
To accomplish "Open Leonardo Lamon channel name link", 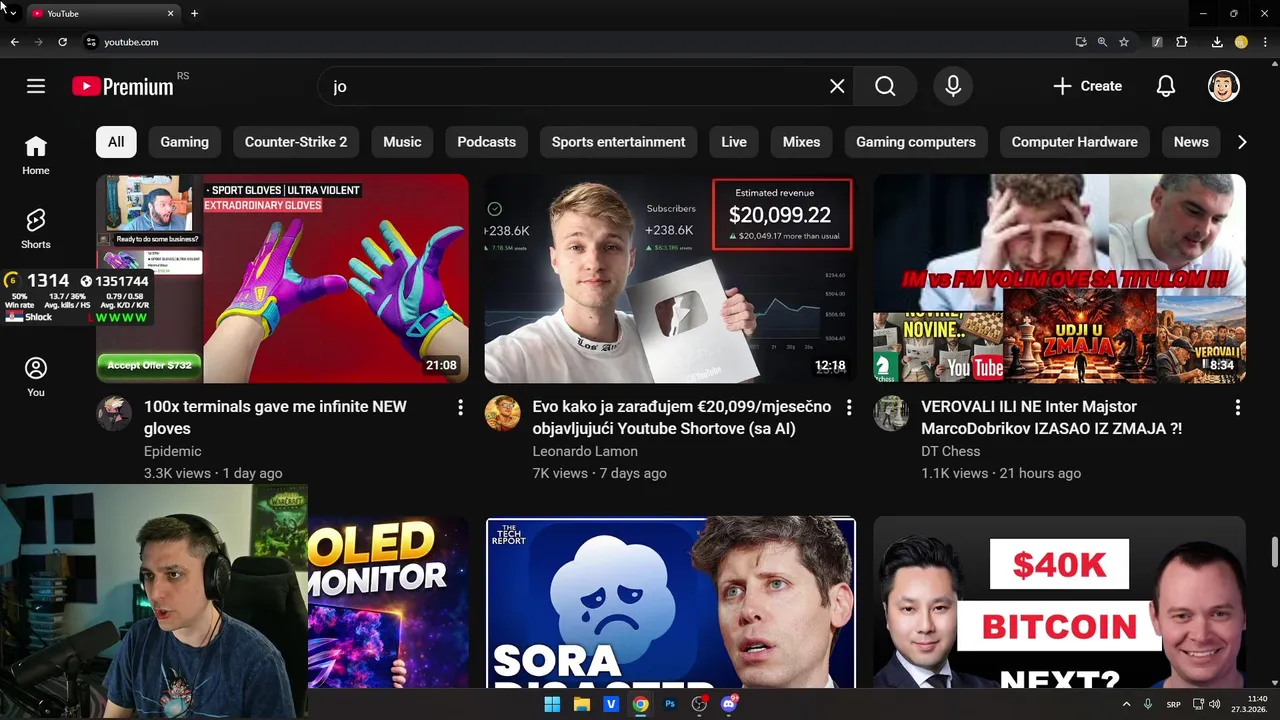I will coord(585,451).
